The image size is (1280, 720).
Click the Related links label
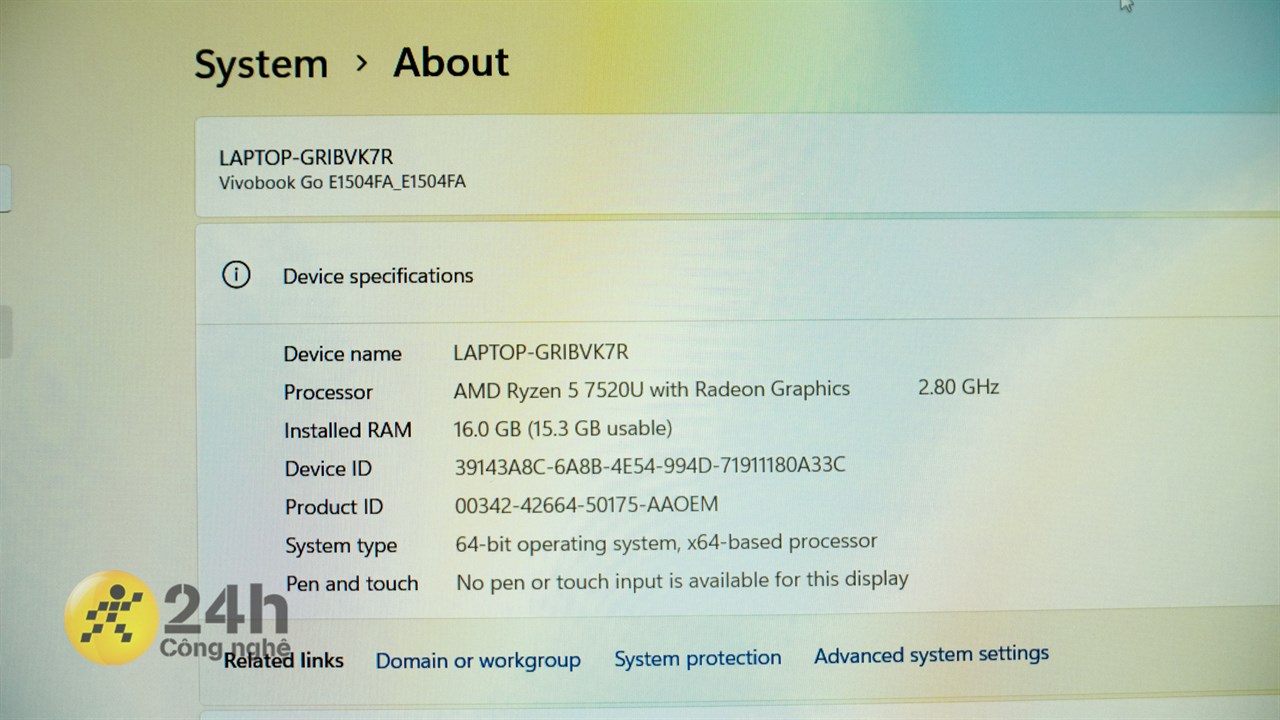284,660
